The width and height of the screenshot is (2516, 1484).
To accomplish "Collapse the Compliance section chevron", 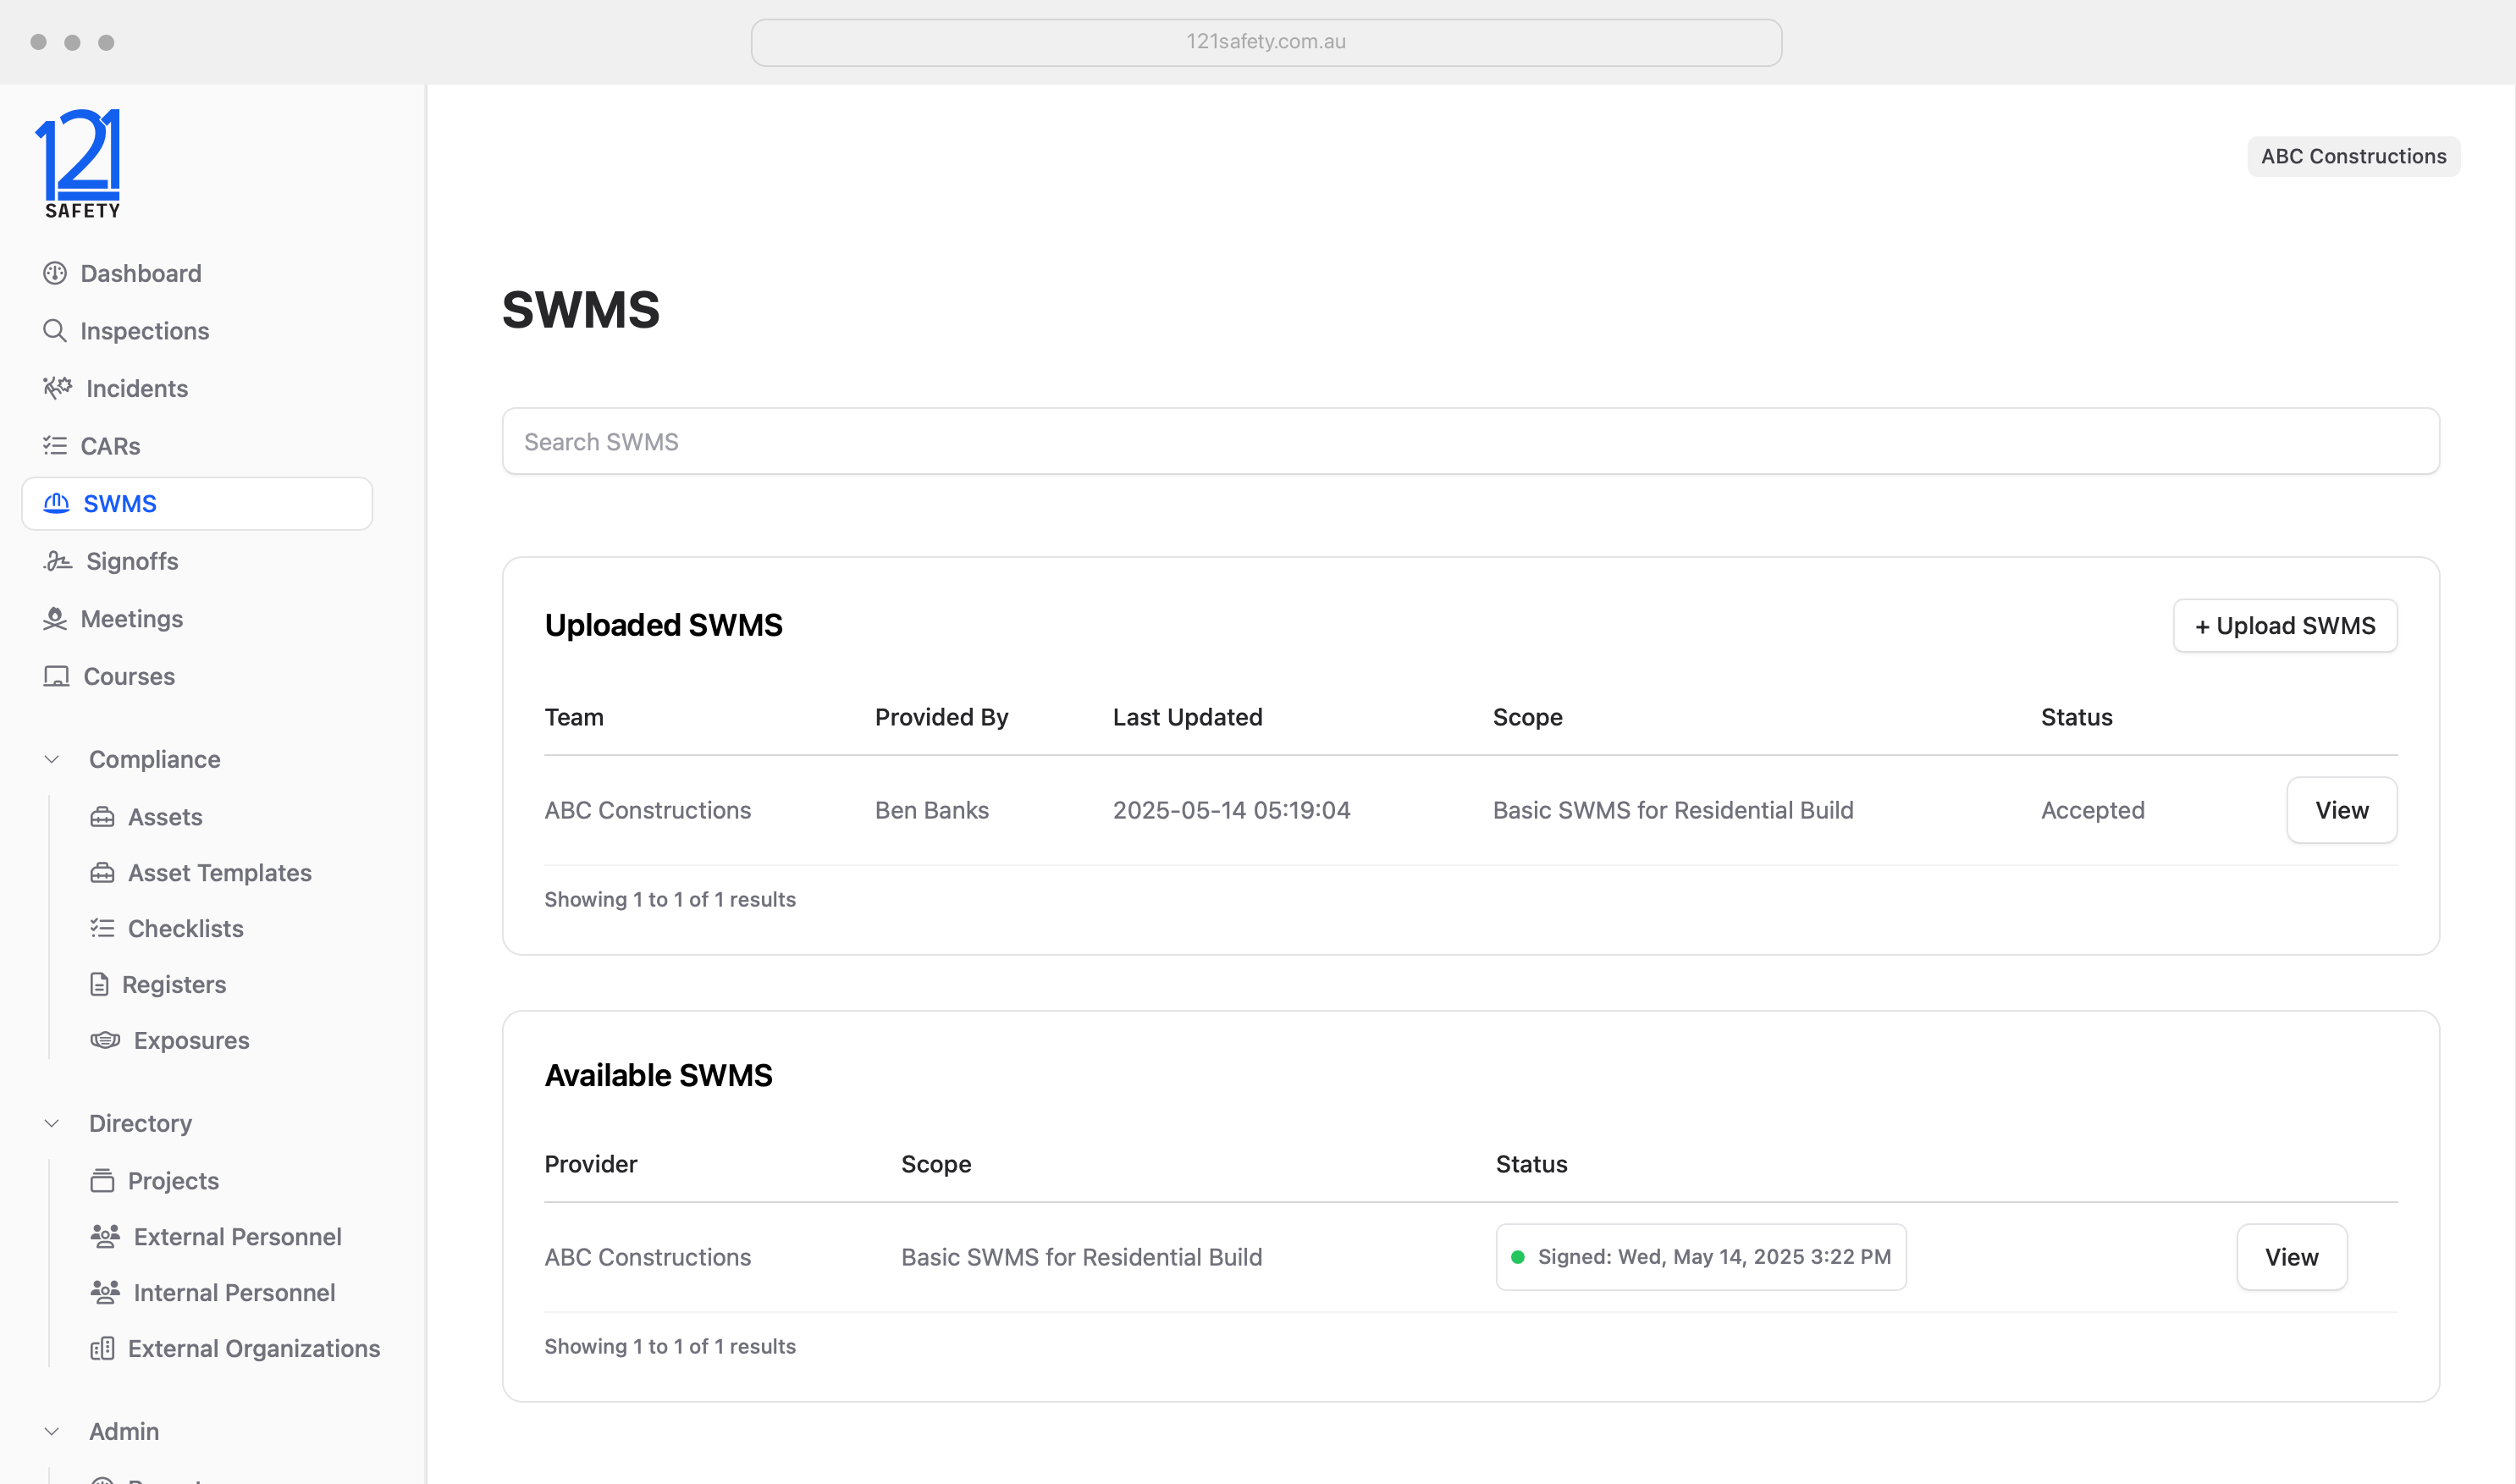I will pyautogui.click(x=52, y=760).
